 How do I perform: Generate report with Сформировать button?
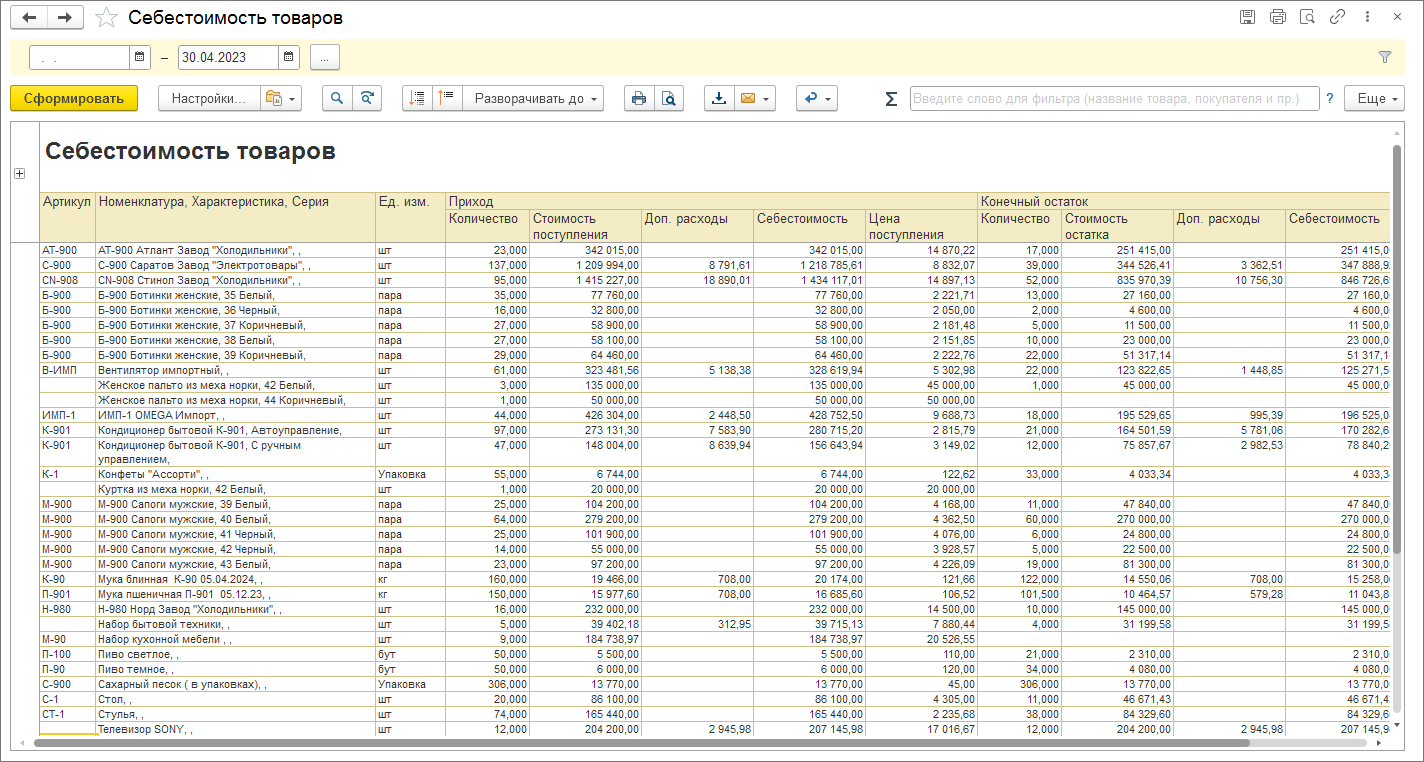click(x=74, y=98)
